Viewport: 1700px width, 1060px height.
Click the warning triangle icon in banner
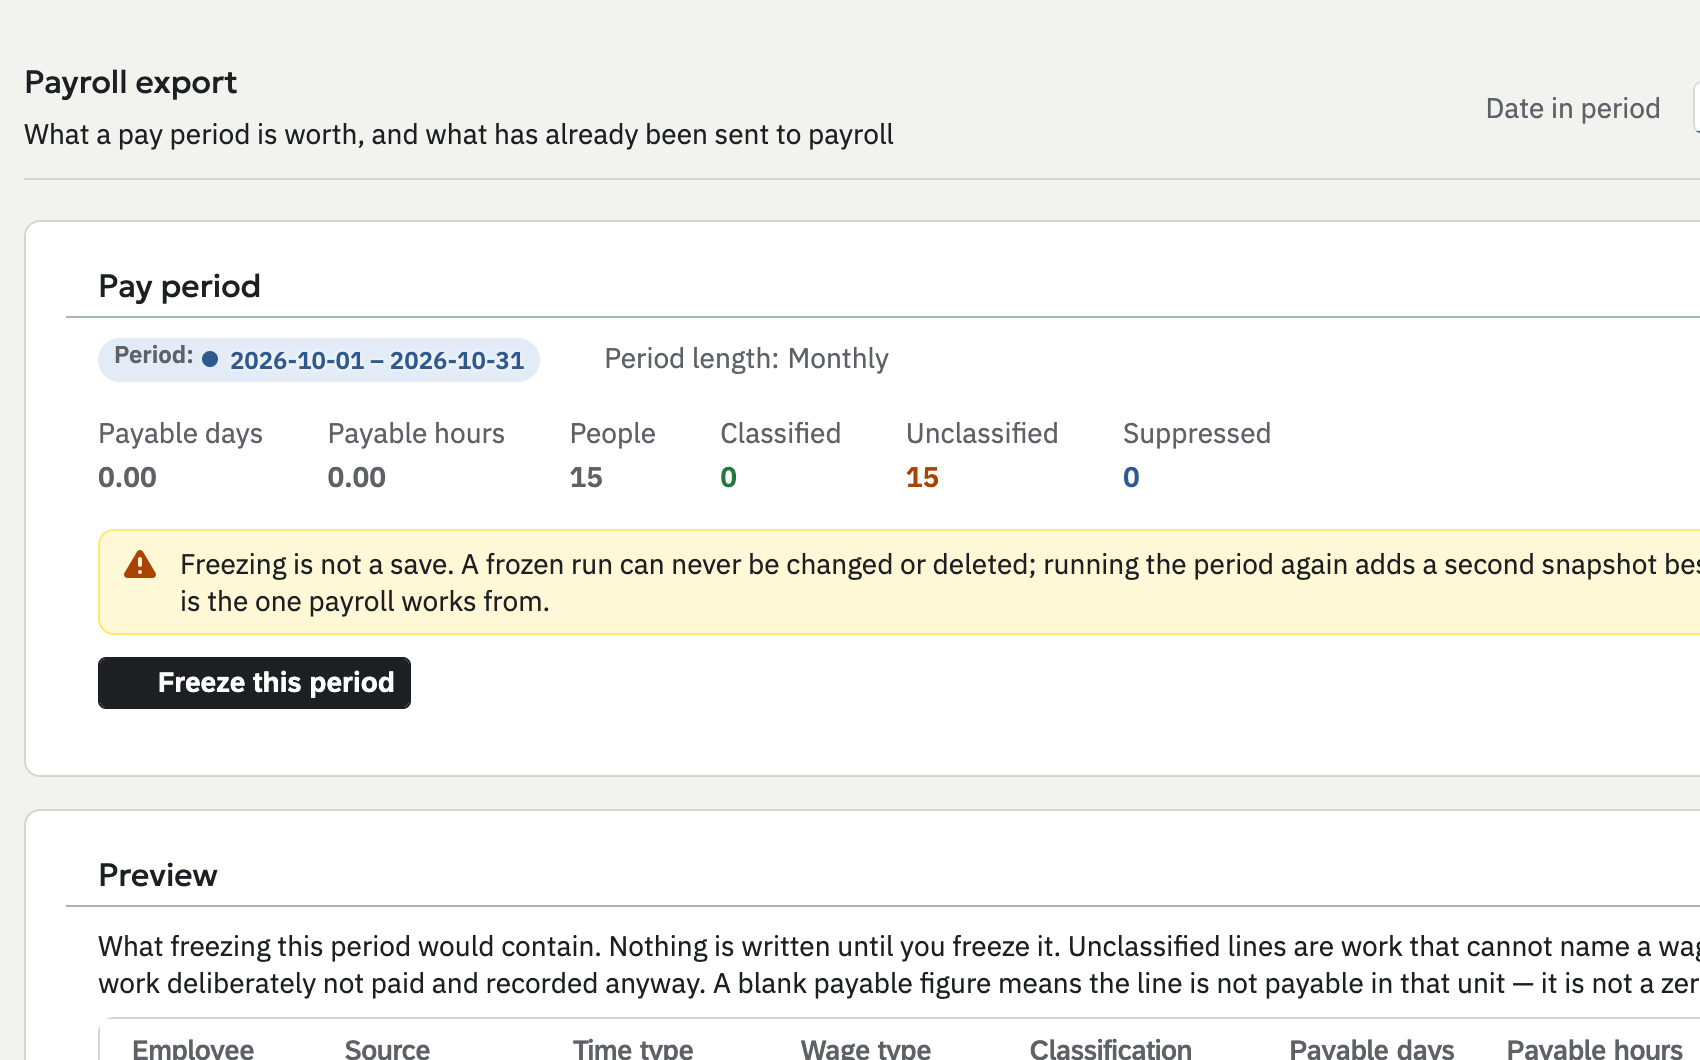coord(140,565)
